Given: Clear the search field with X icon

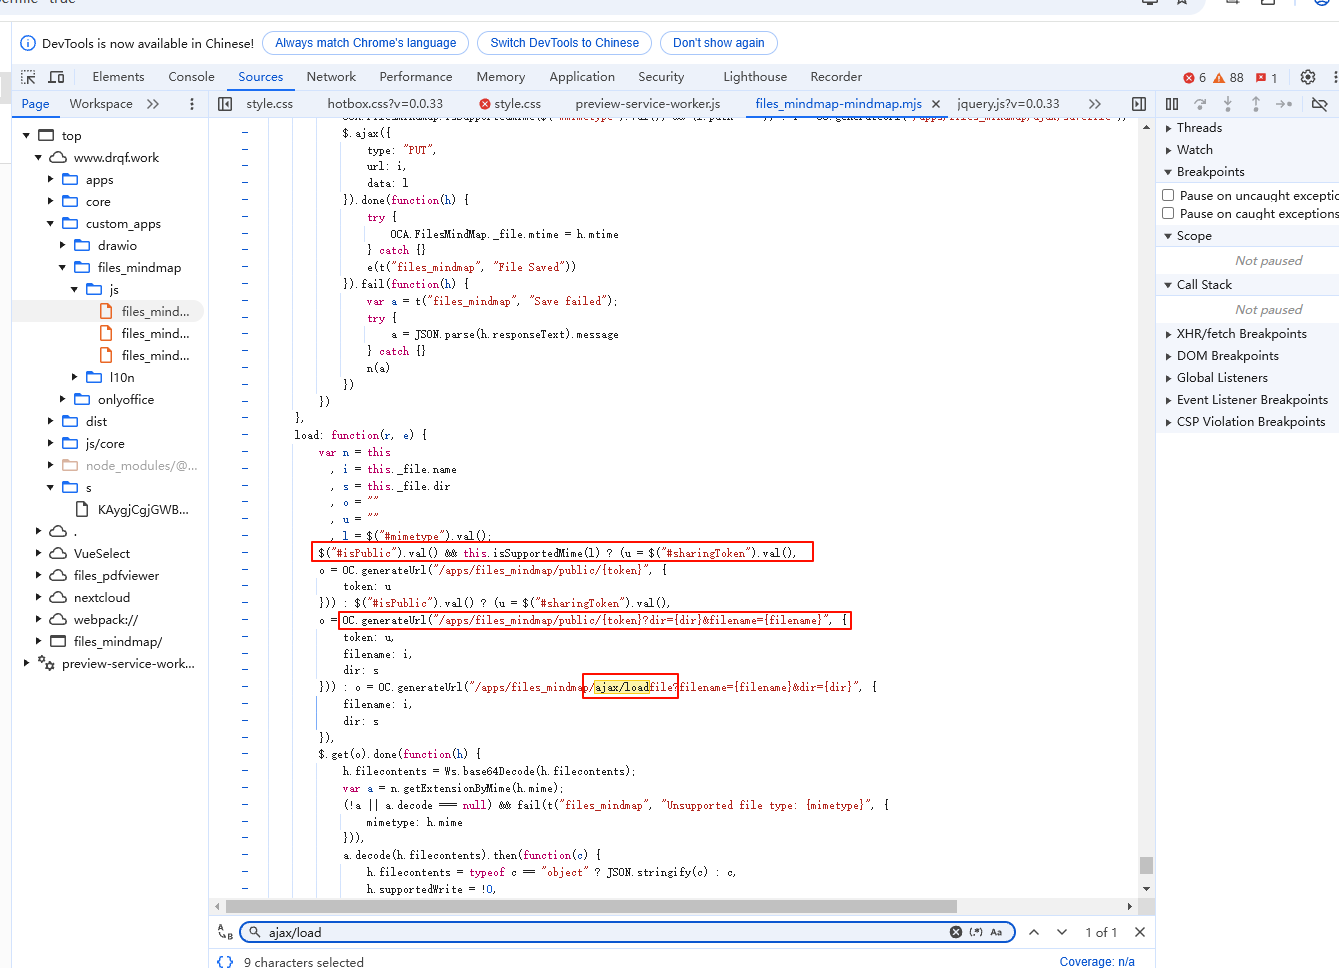Looking at the screenshot, I should click(x=956, y=932).
